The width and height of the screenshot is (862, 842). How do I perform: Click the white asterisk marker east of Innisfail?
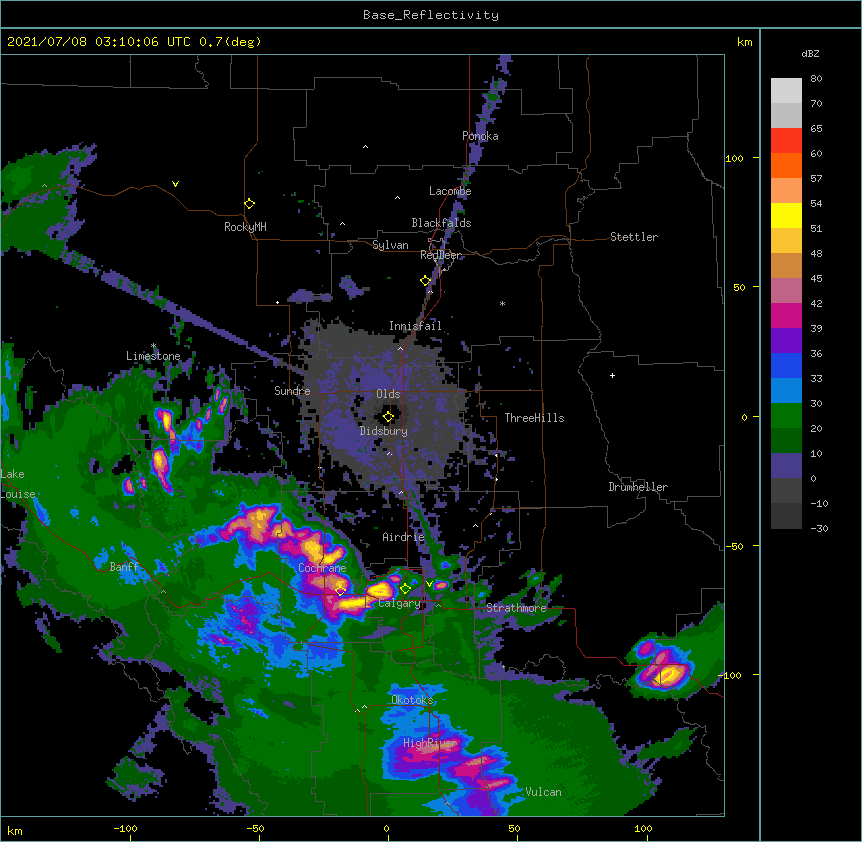click(x=502, y=303)
